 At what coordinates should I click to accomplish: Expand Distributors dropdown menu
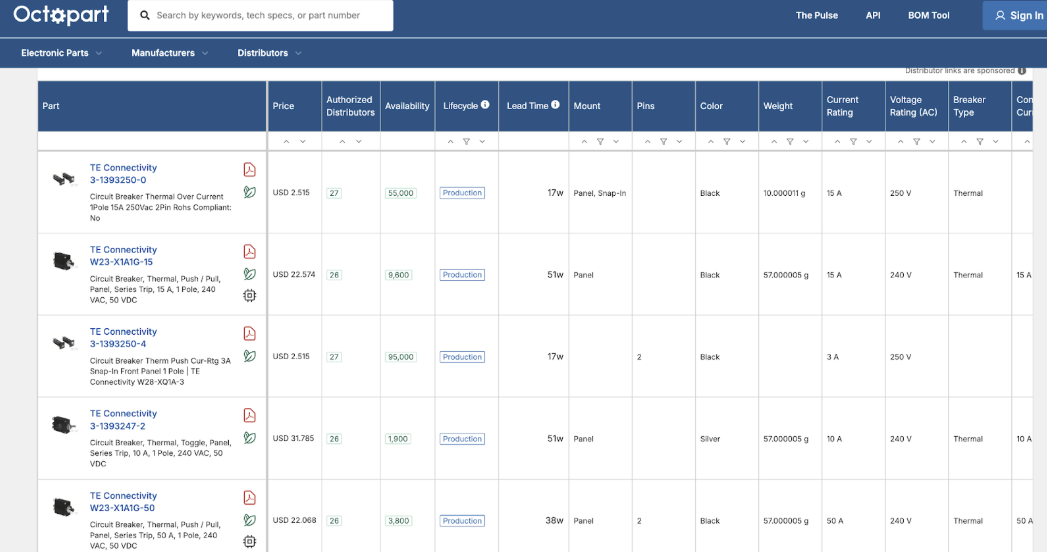(270, 53)
